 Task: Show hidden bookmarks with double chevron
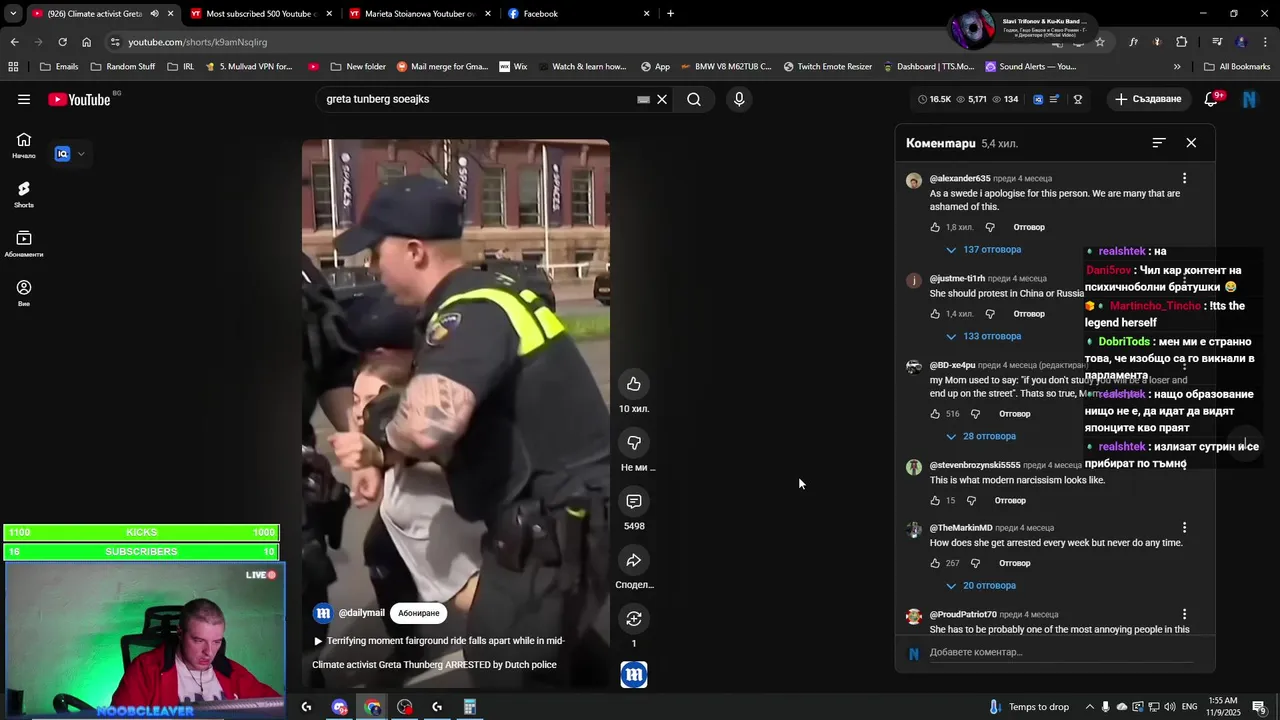click(1177, 67)
